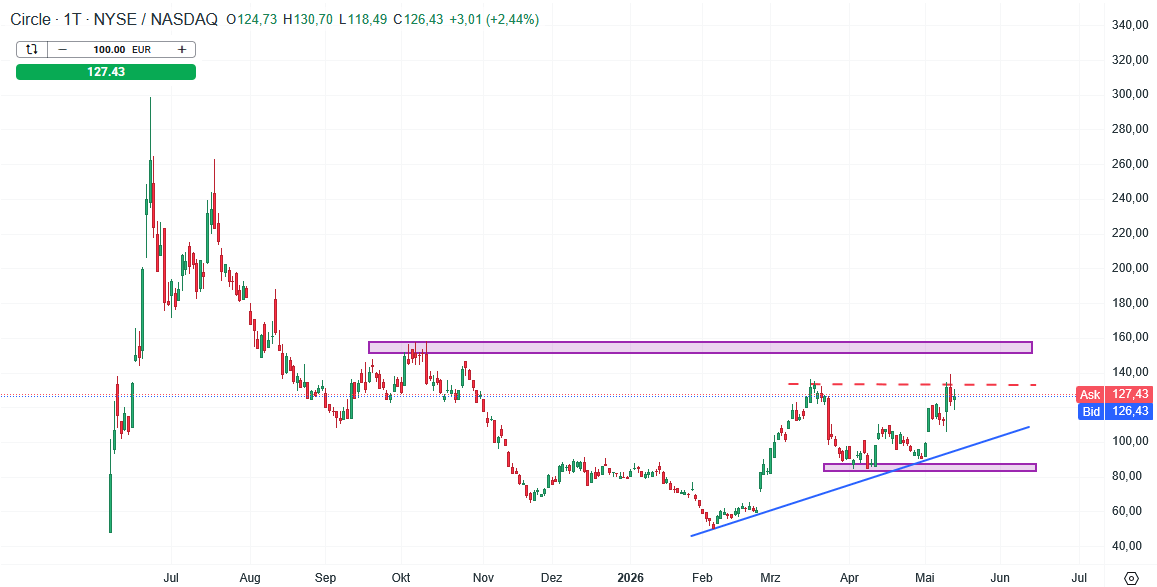
Task: Click the red Ask 127,43 price label
Action: [1114, 395]
